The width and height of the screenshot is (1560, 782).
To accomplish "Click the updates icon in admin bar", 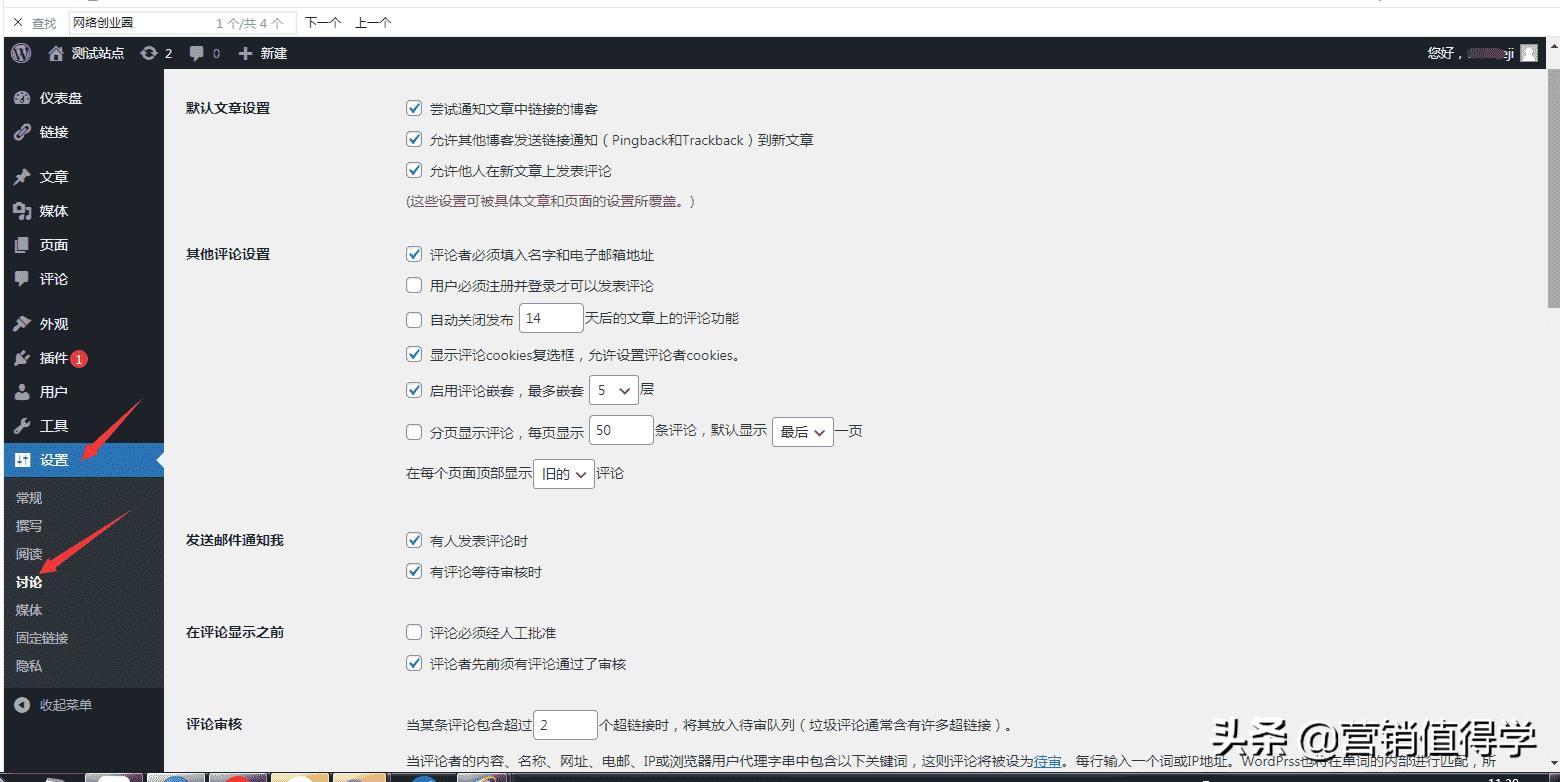I will click(x=149, y=53).
